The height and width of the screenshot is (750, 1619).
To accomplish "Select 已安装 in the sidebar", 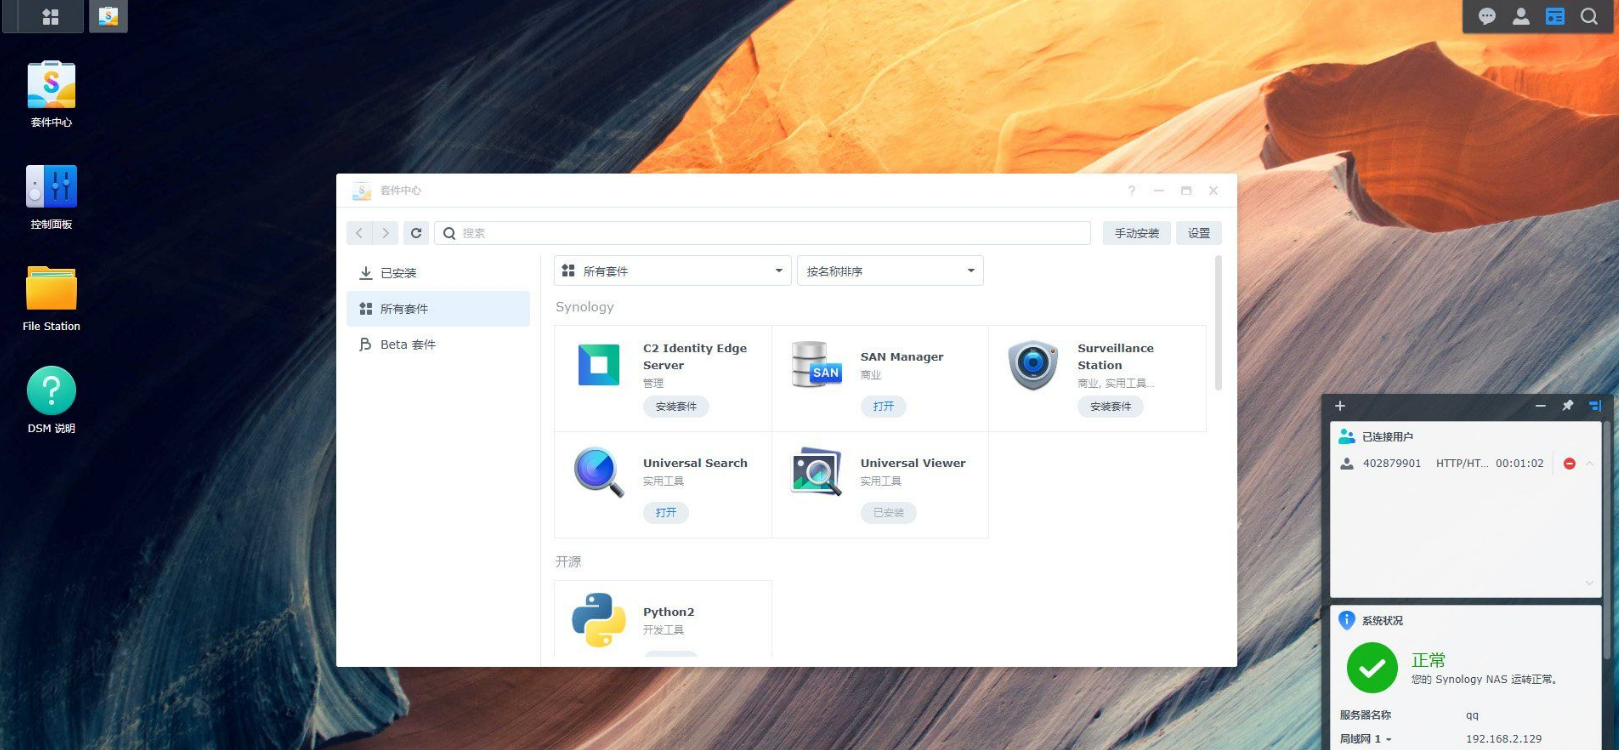I will (x=438, y=273).
